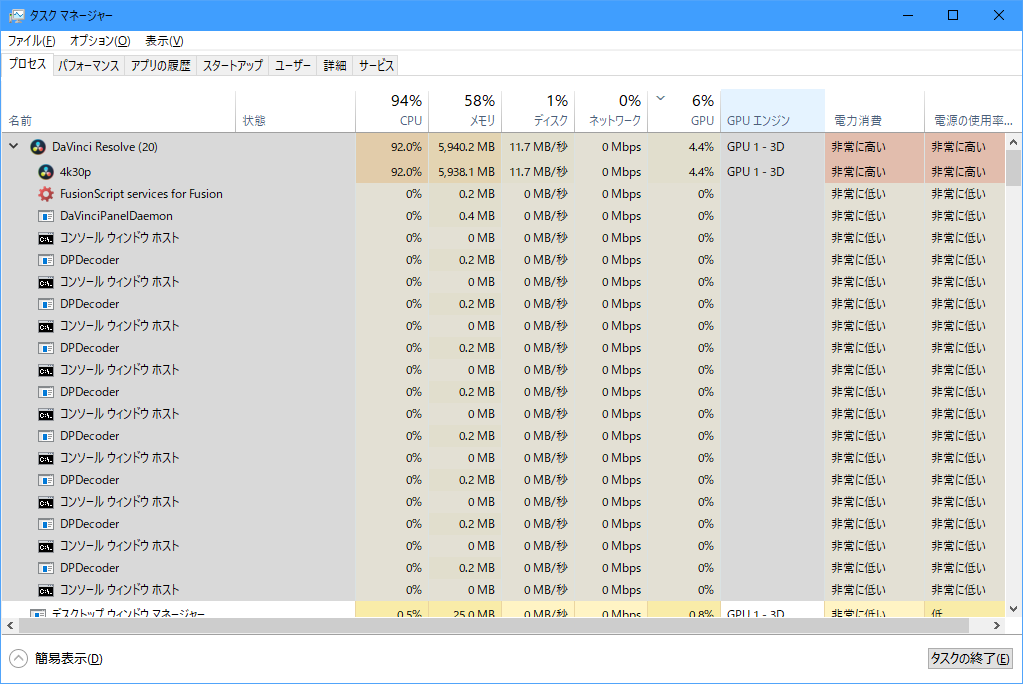Collapse the DaVinci Resolve (20) process group

[x=14, y=147]
